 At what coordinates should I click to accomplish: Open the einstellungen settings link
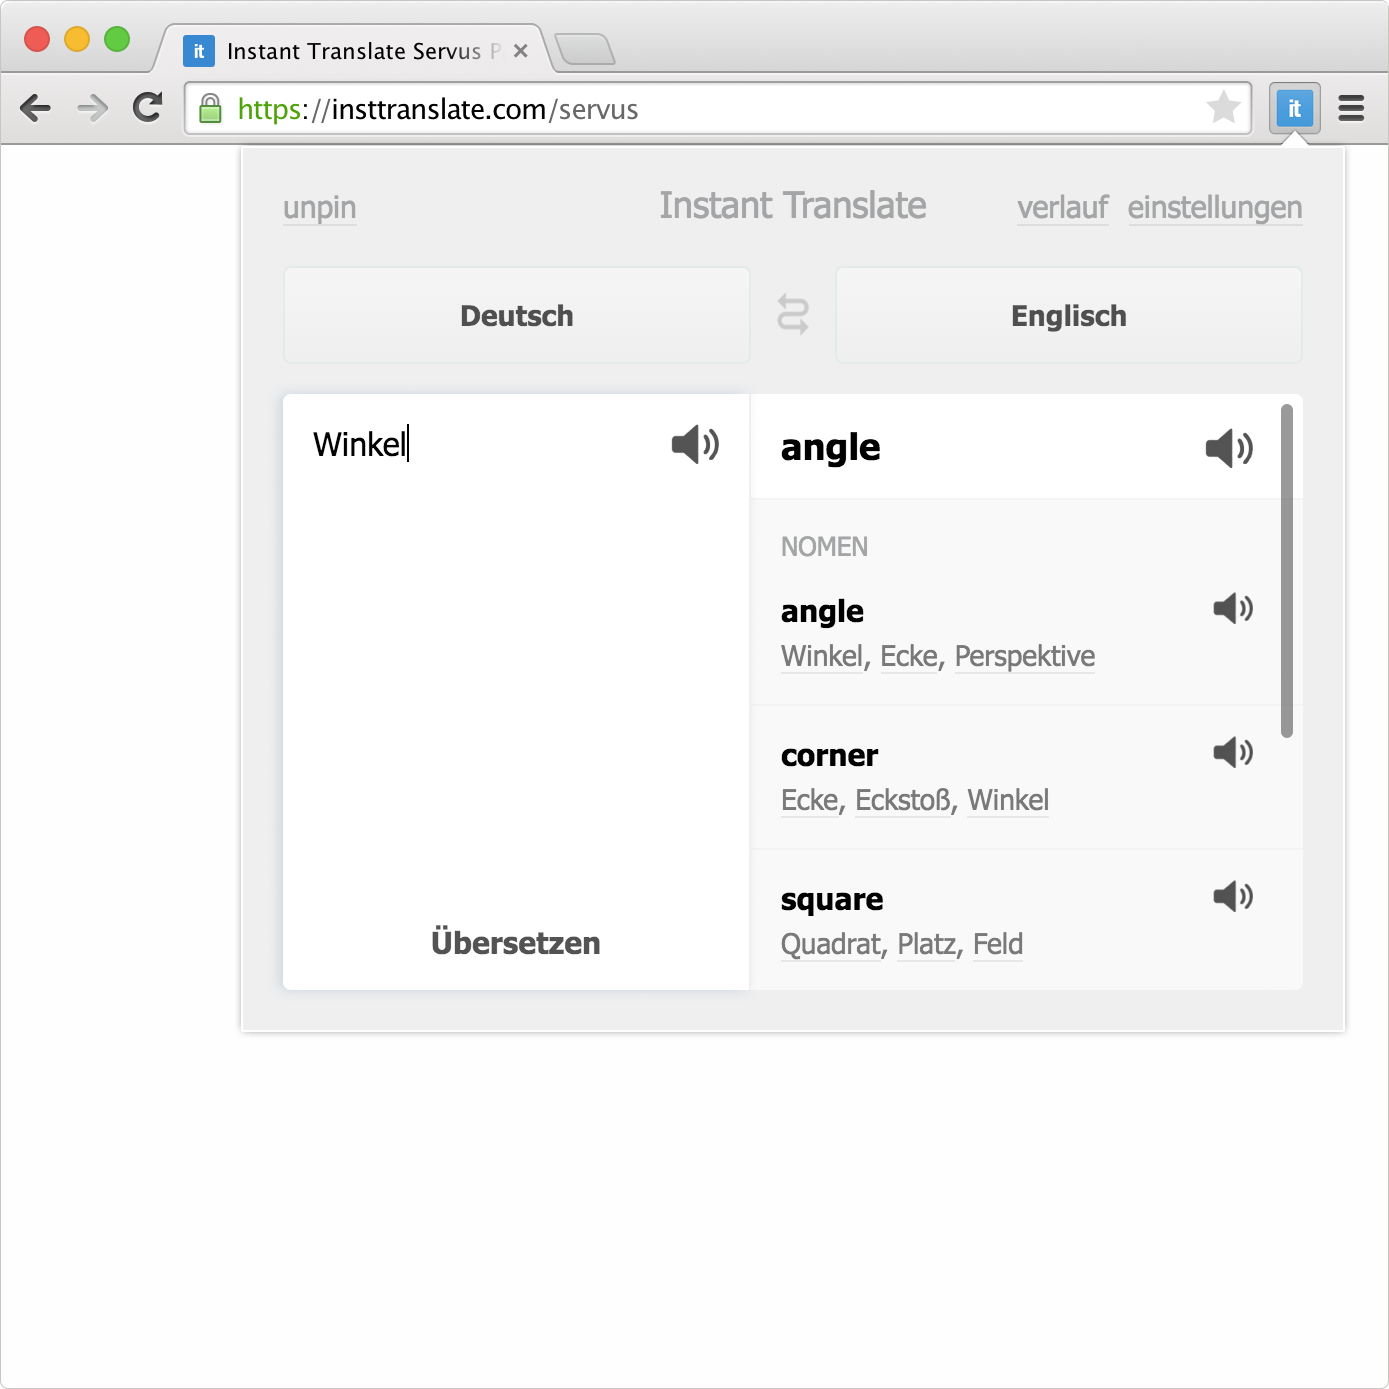(x=1215, y=208)
